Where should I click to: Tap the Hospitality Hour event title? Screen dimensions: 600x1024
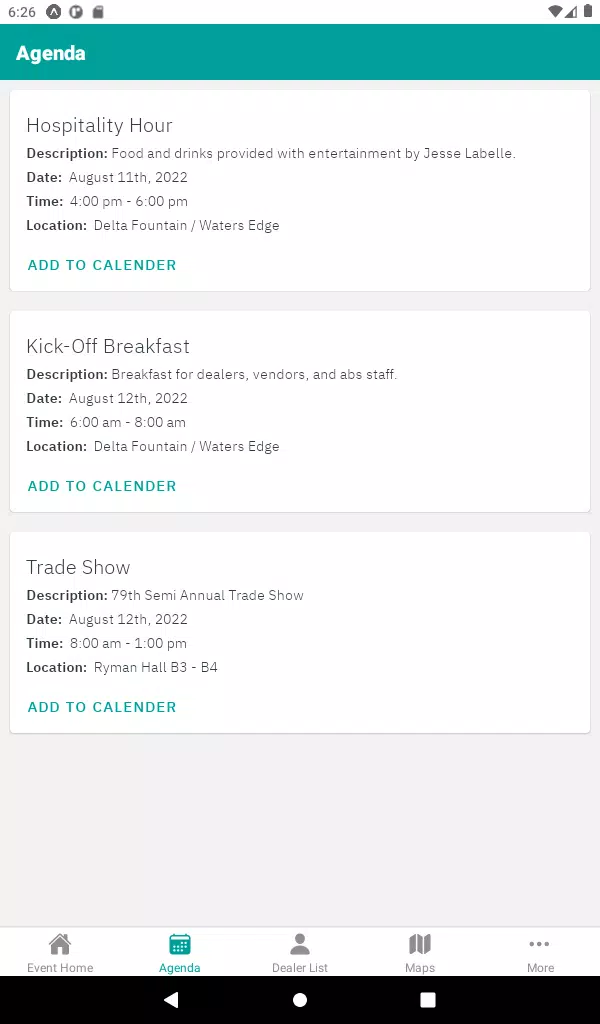[99, 125]
